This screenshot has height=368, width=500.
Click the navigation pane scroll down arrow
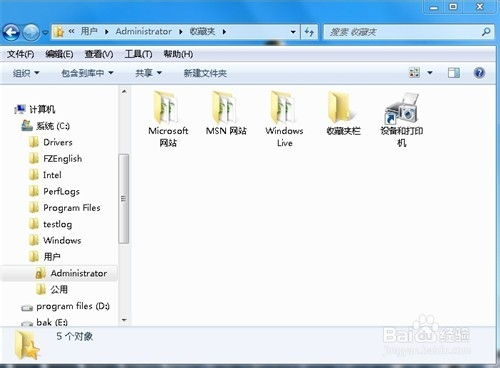[x=124, y=320]
